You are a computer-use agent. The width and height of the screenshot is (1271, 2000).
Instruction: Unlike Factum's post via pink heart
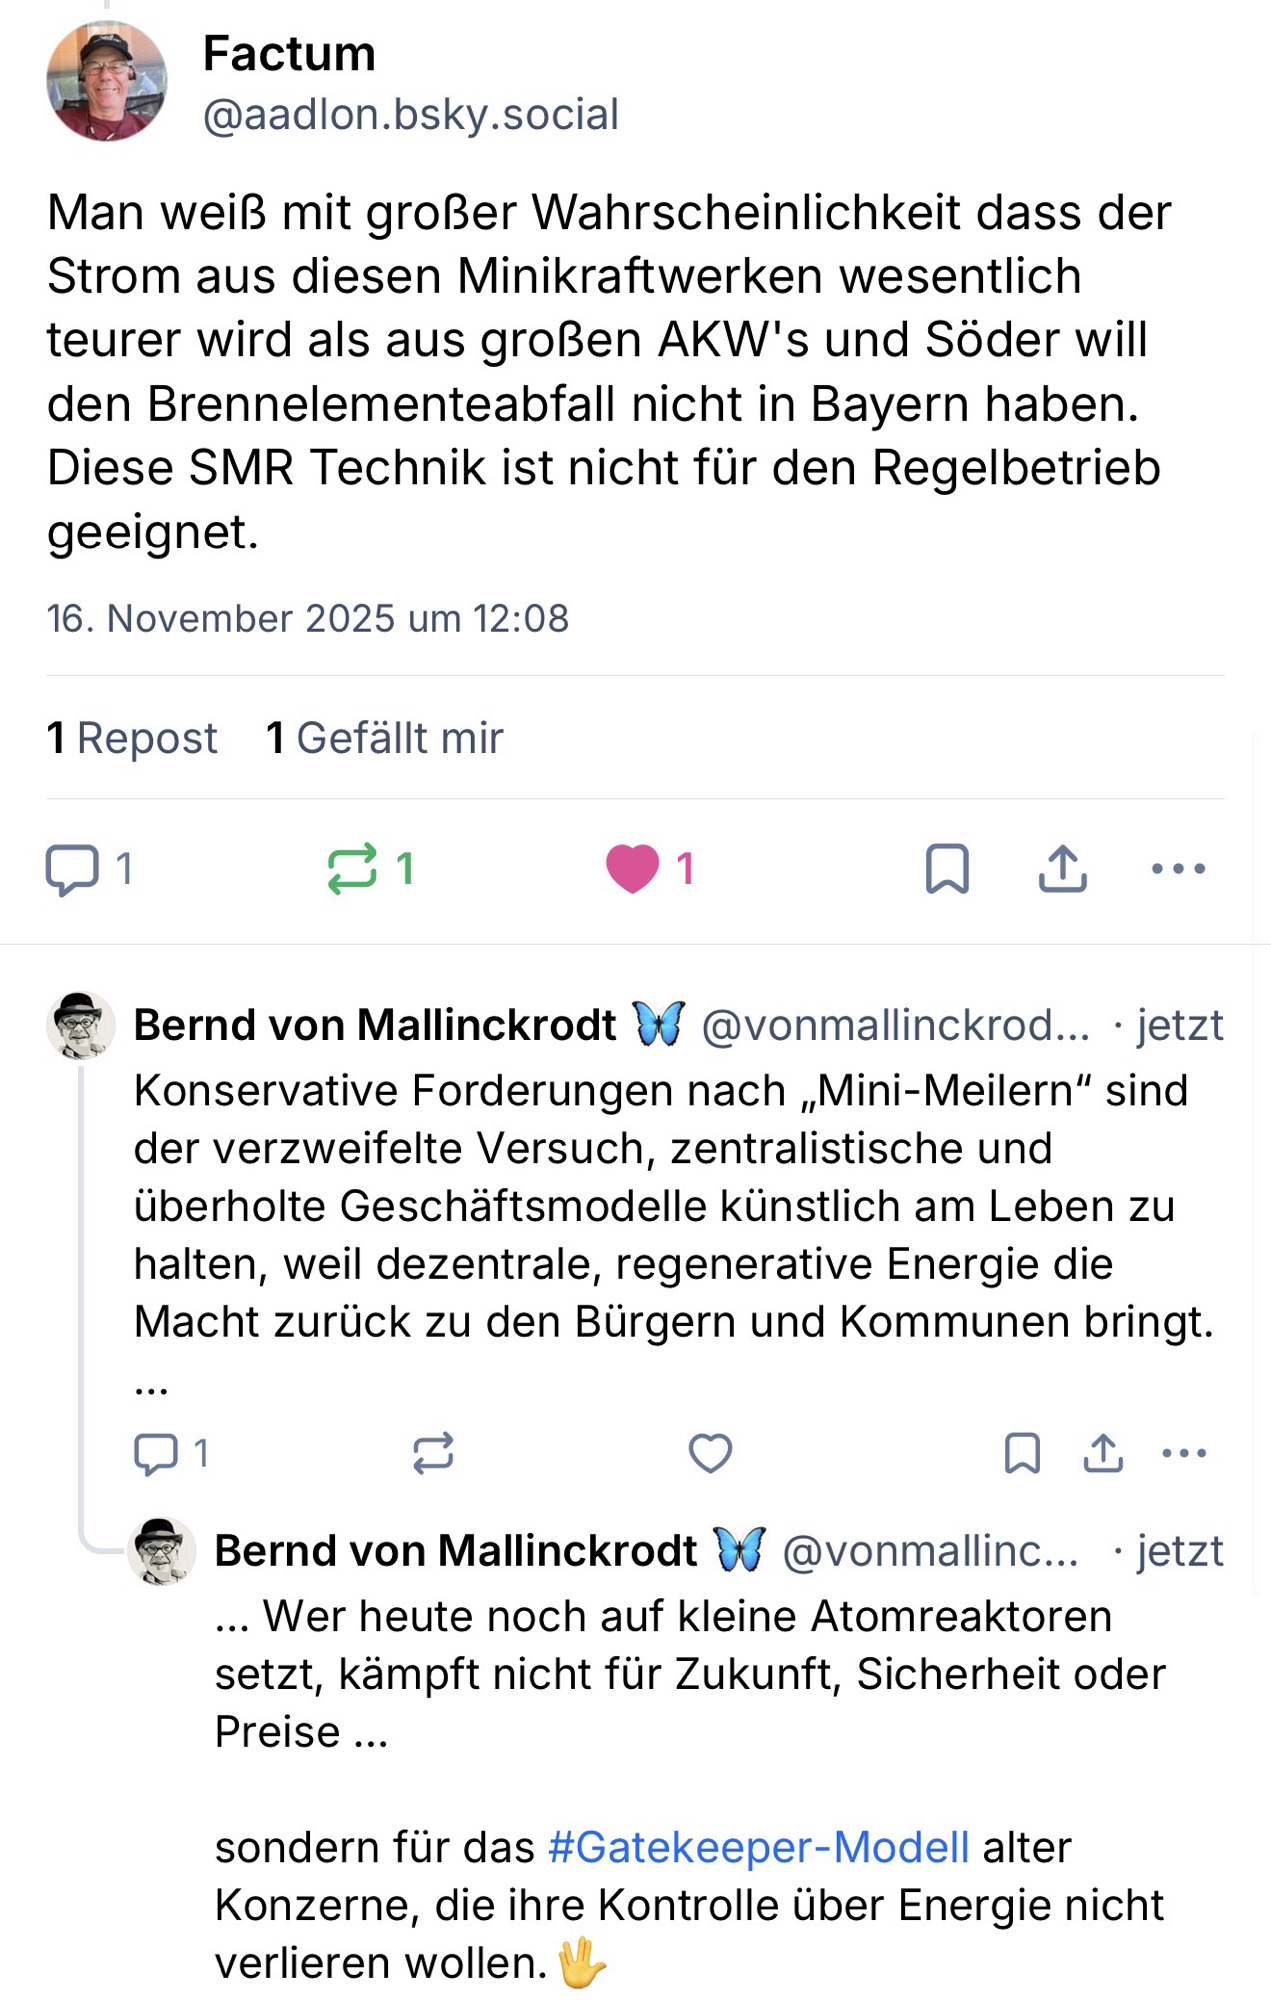pyautogui.click(x=633, y=868)
